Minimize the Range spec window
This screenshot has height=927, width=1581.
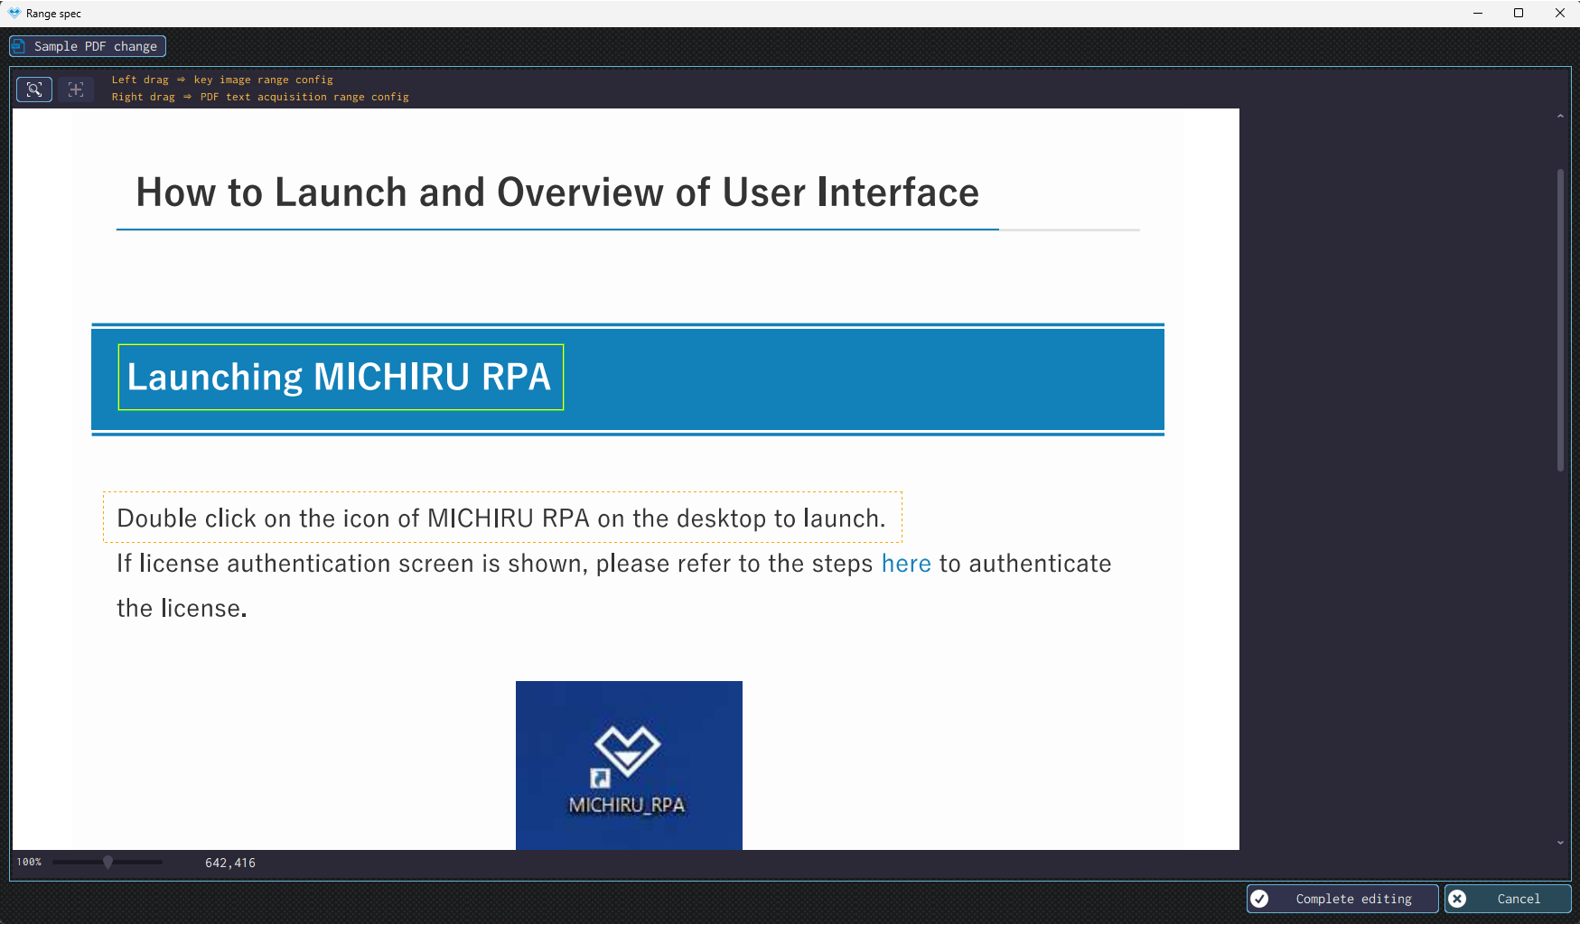(x=1477, y=13)
